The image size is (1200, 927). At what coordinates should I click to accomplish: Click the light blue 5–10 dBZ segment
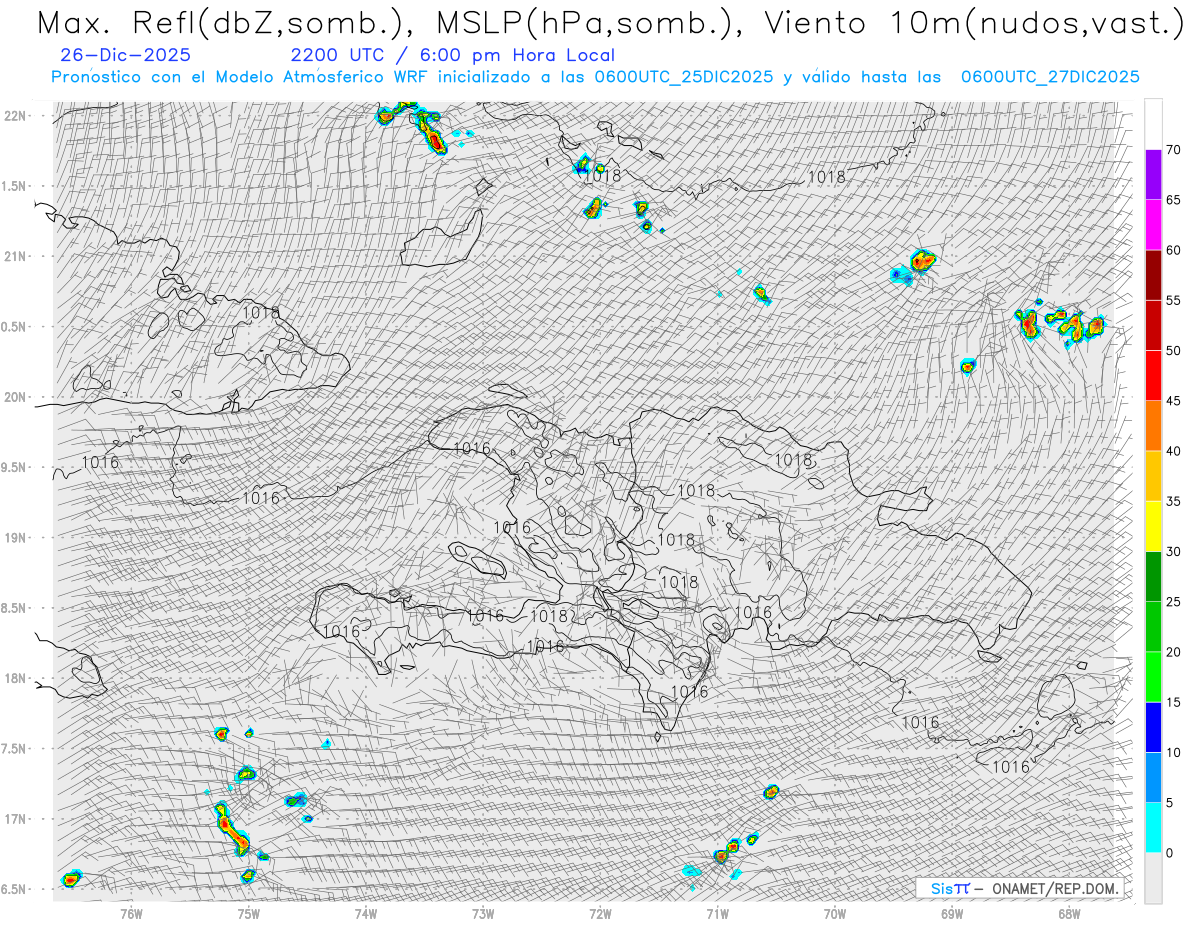(1153, 778)
